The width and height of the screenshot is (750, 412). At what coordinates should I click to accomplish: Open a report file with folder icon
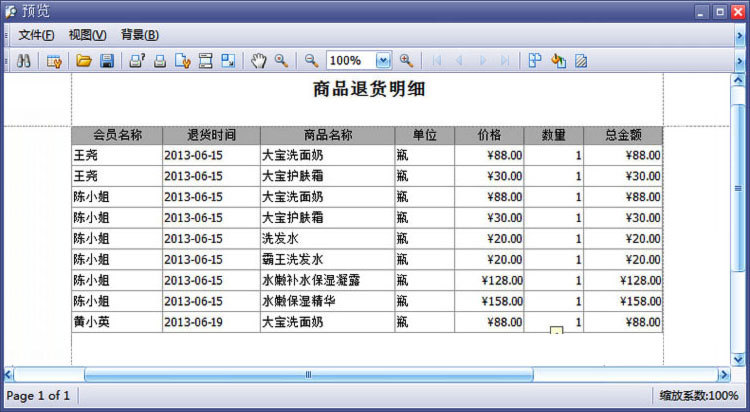tap(84, 61)
